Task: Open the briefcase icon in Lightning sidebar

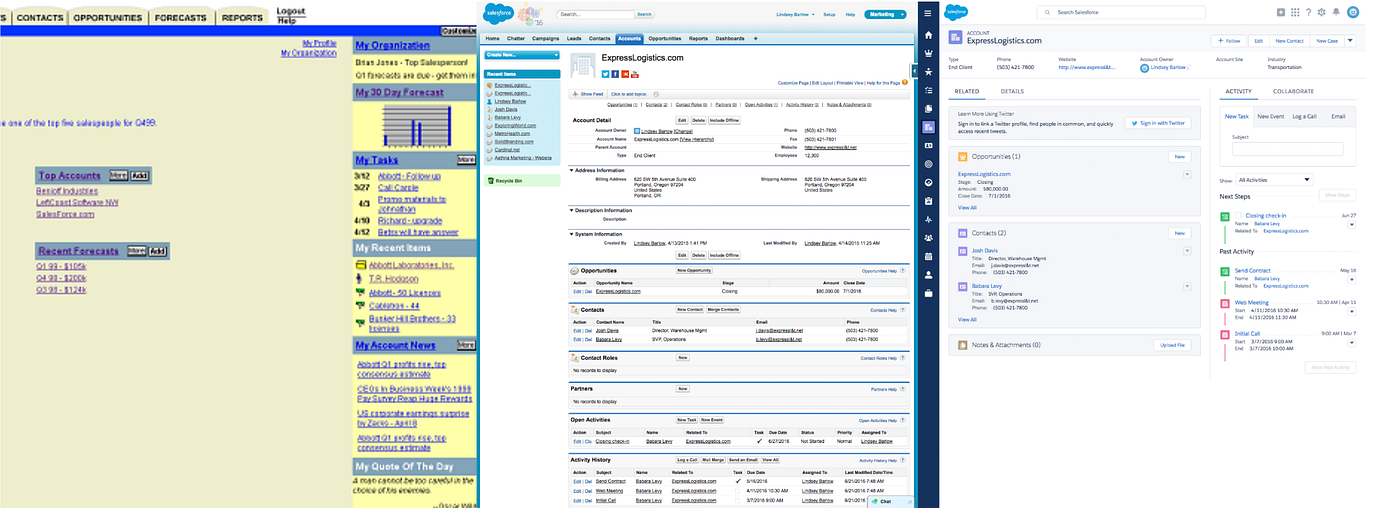Action: point(928,292)
